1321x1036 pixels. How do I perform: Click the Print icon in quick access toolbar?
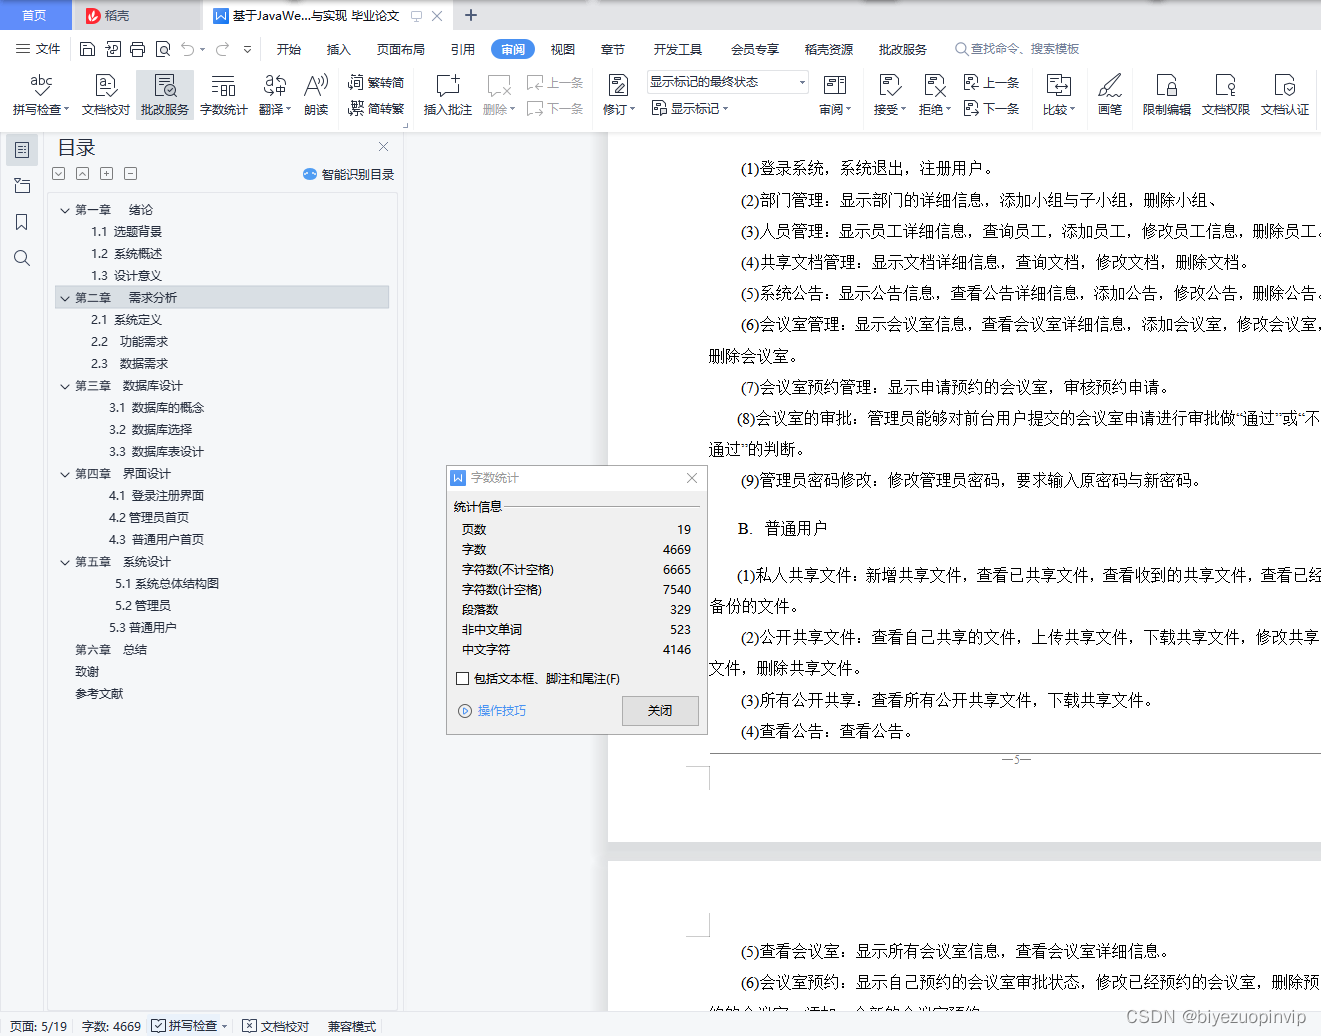pyautogui.click(x=138, y=49)
